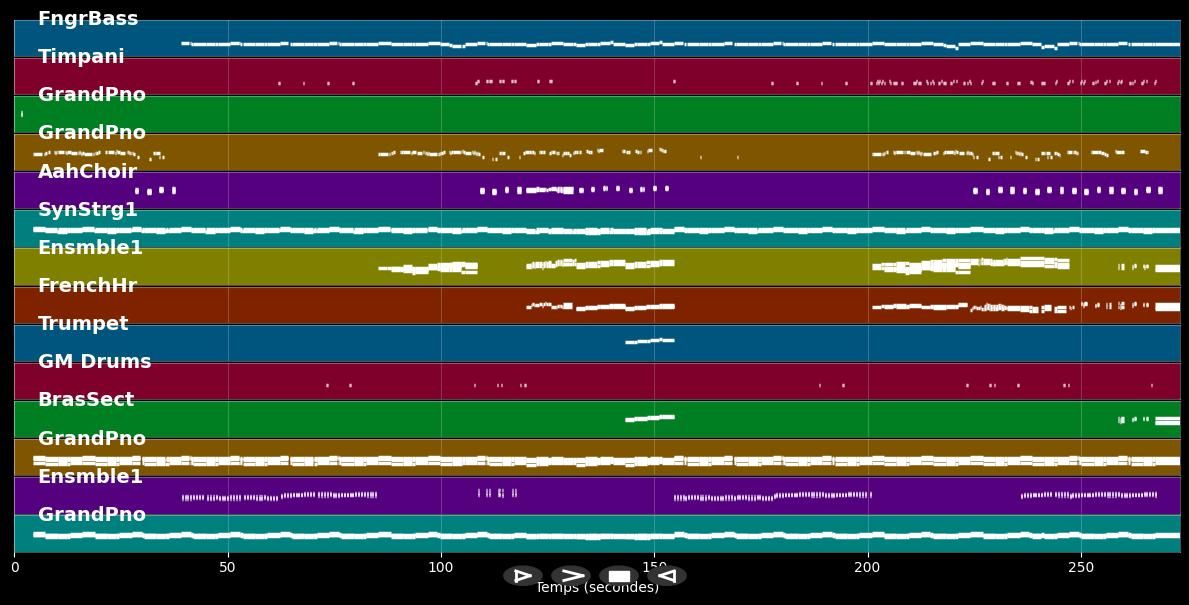This screenshot has width=1189, height=605.
Task: Click the Trumpet note cluster in its lane
Action: 650,341
